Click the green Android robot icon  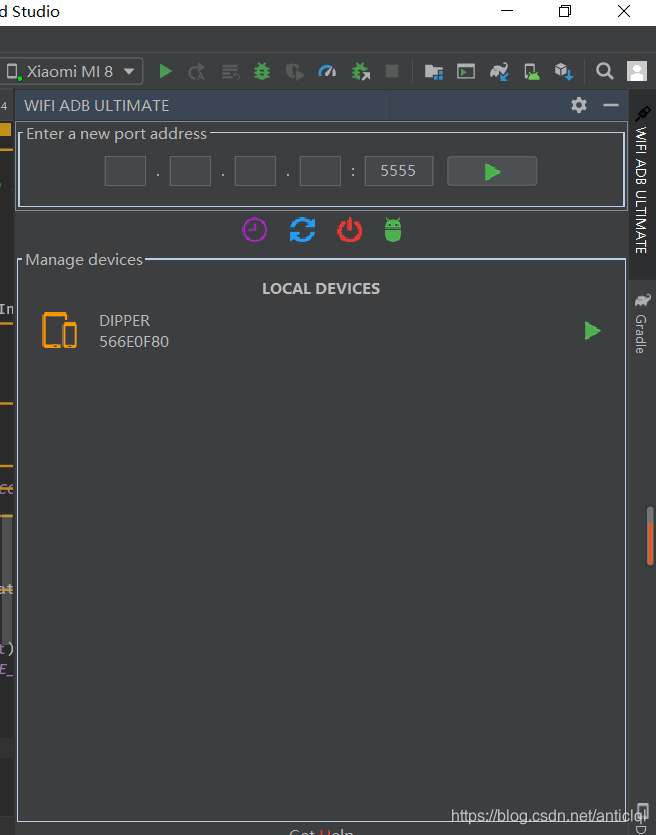click(393, 230)
